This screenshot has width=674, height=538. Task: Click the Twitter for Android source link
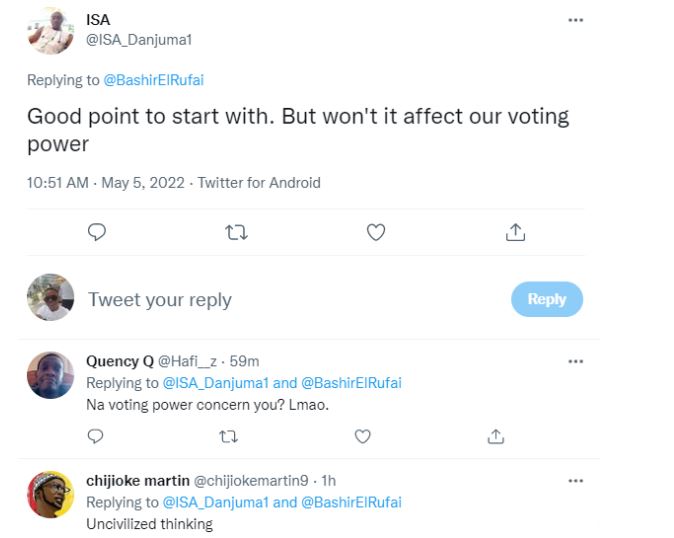259,183
